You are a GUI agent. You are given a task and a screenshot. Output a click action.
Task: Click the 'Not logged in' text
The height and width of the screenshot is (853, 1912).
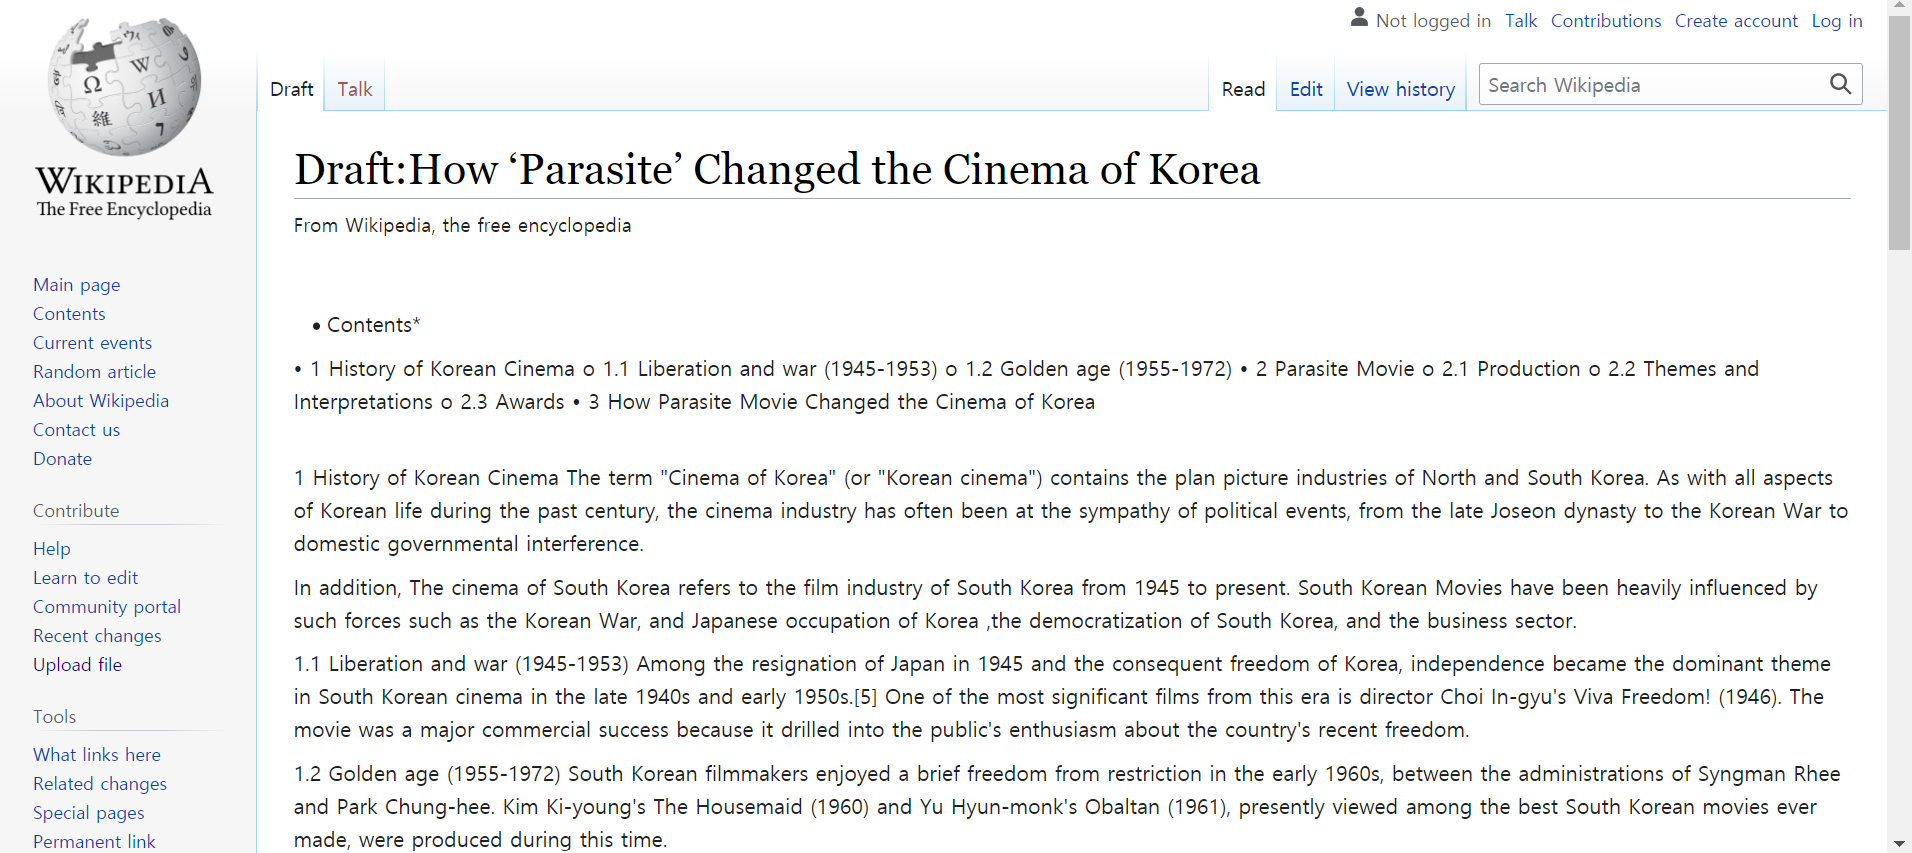point(1433,21)
